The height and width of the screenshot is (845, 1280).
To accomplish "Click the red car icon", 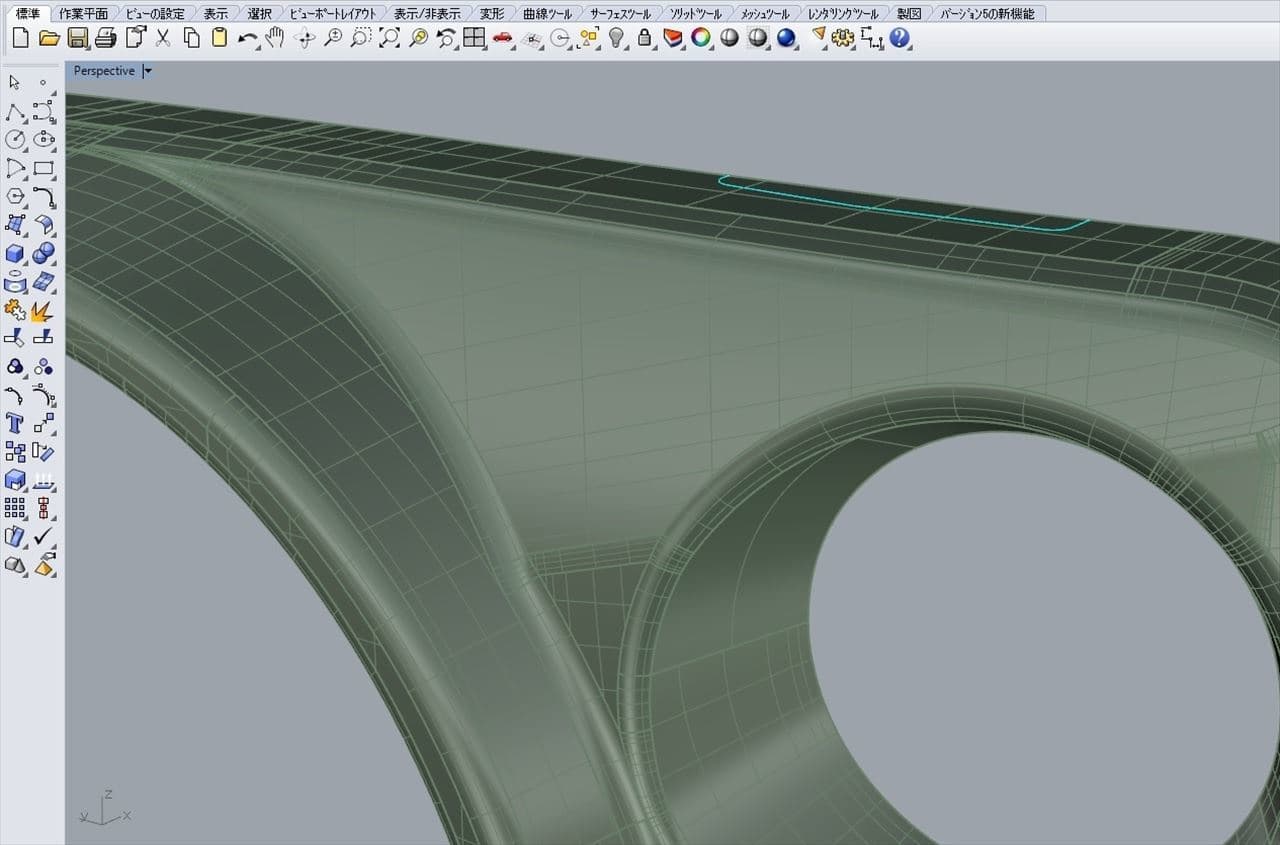I will (x=503, y=38).
